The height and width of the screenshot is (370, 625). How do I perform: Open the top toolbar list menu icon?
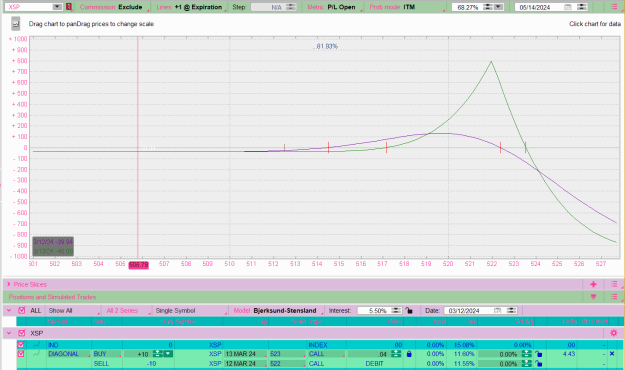point(614,7)
